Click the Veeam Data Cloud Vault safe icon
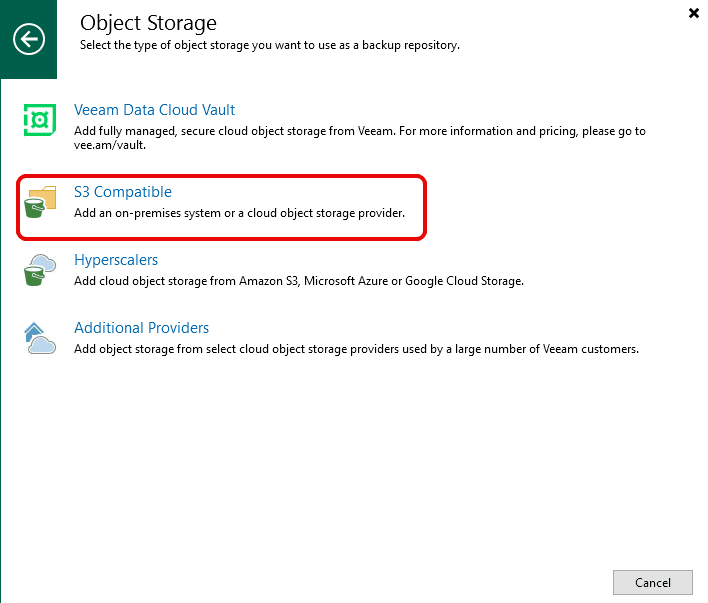The width and height of the screenshot is (708, 603). [40, 120]
